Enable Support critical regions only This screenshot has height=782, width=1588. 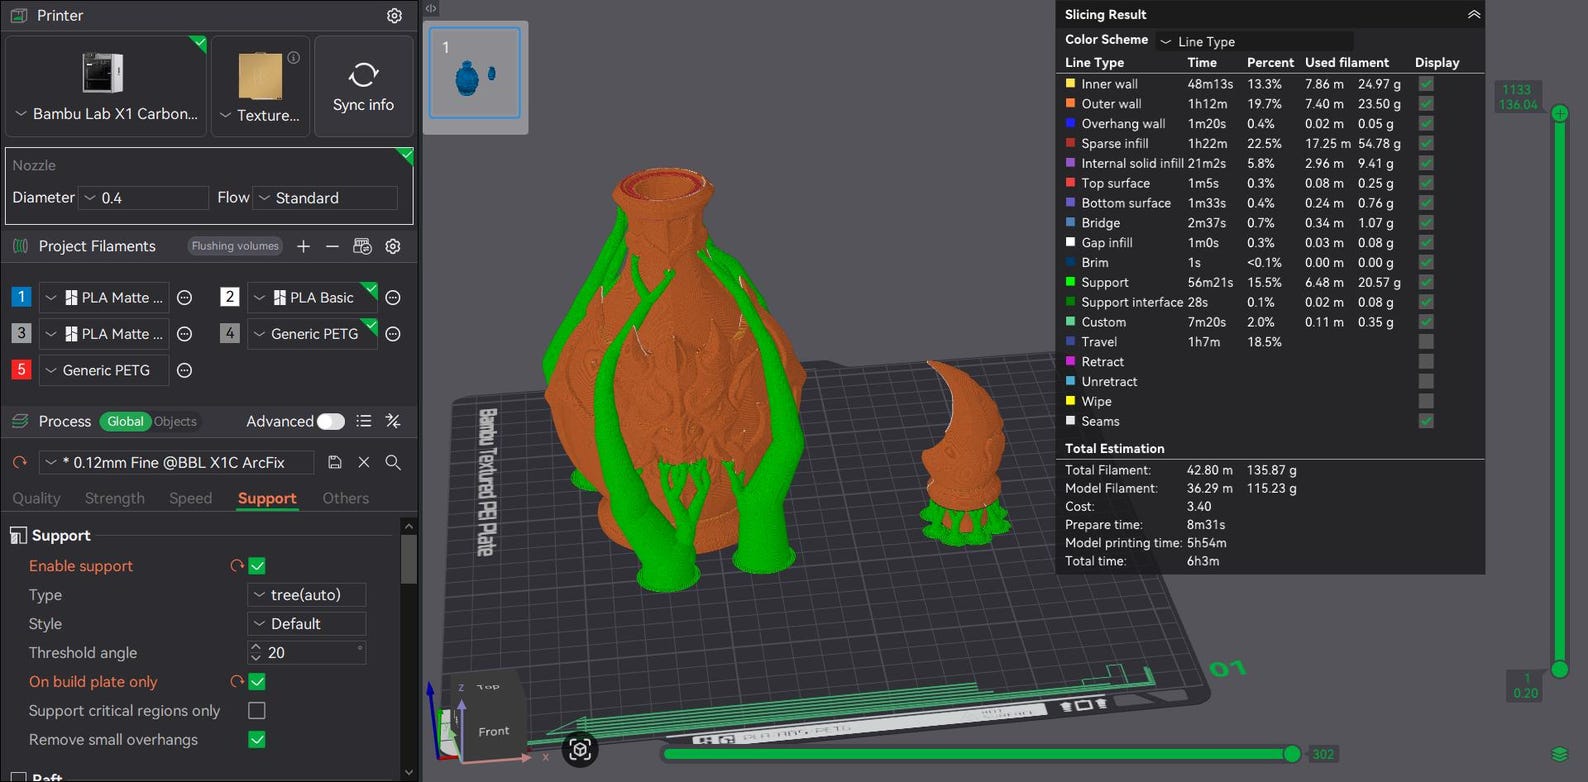[257, 710]
